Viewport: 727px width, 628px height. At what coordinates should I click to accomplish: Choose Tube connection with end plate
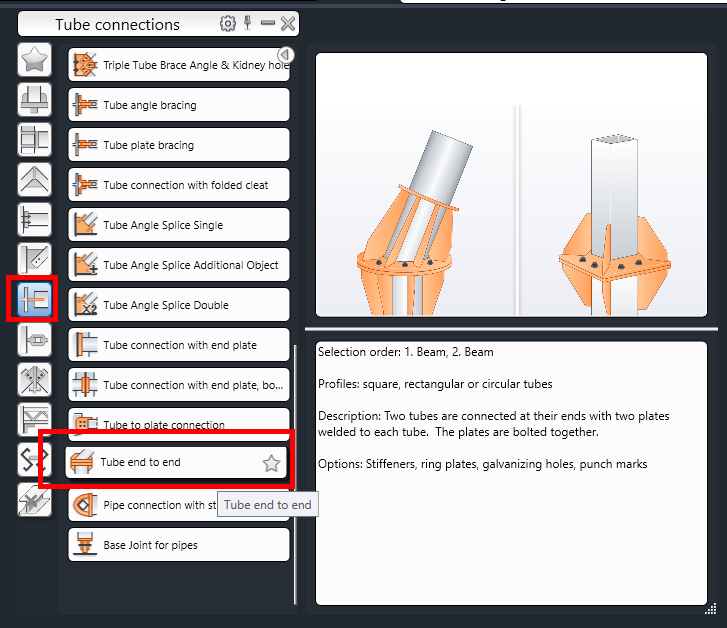coord(179,345)
